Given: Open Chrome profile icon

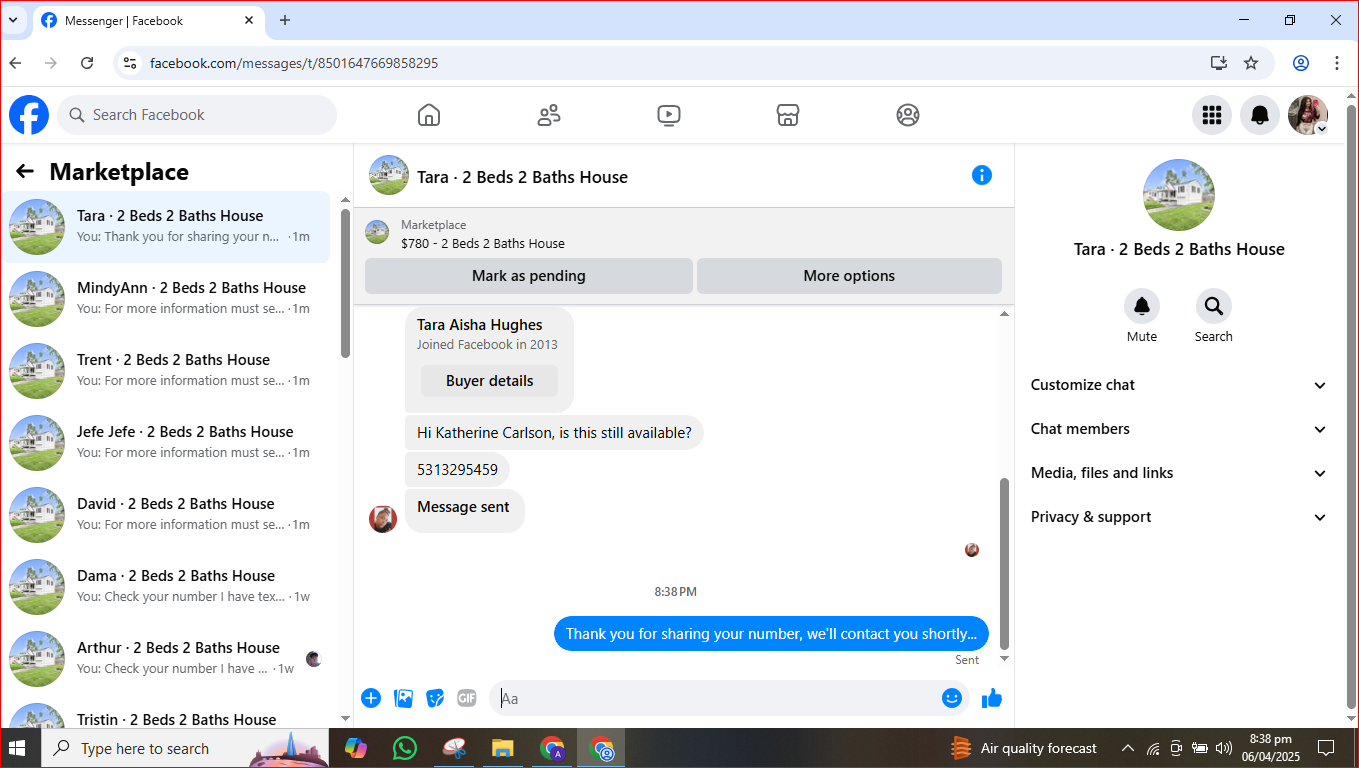Looking at the screenshot, I should click(x=1301, y=63).
